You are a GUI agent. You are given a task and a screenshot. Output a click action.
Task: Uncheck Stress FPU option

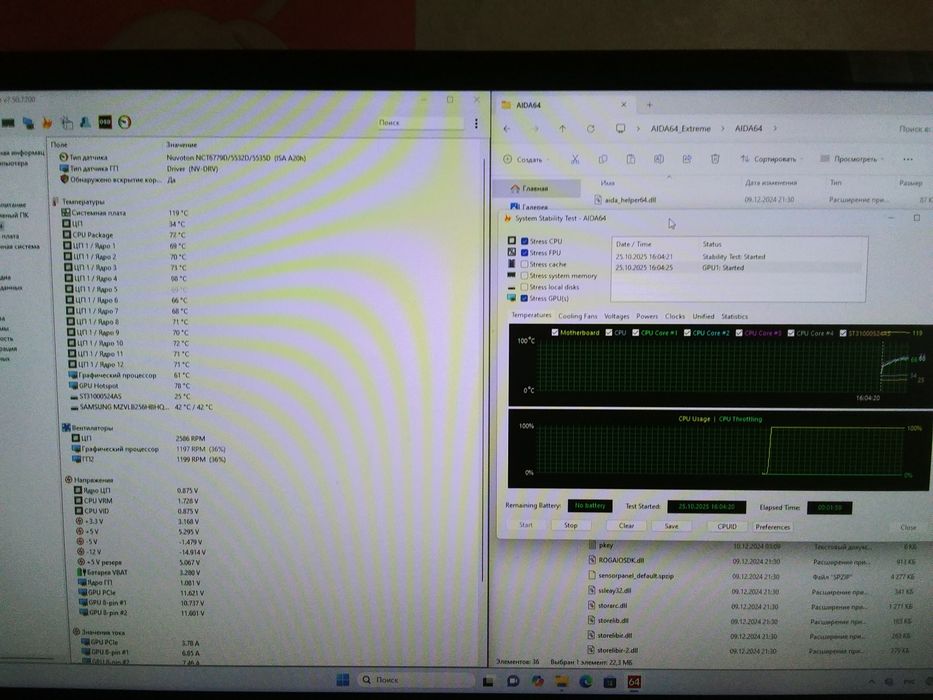click(524, 252)
